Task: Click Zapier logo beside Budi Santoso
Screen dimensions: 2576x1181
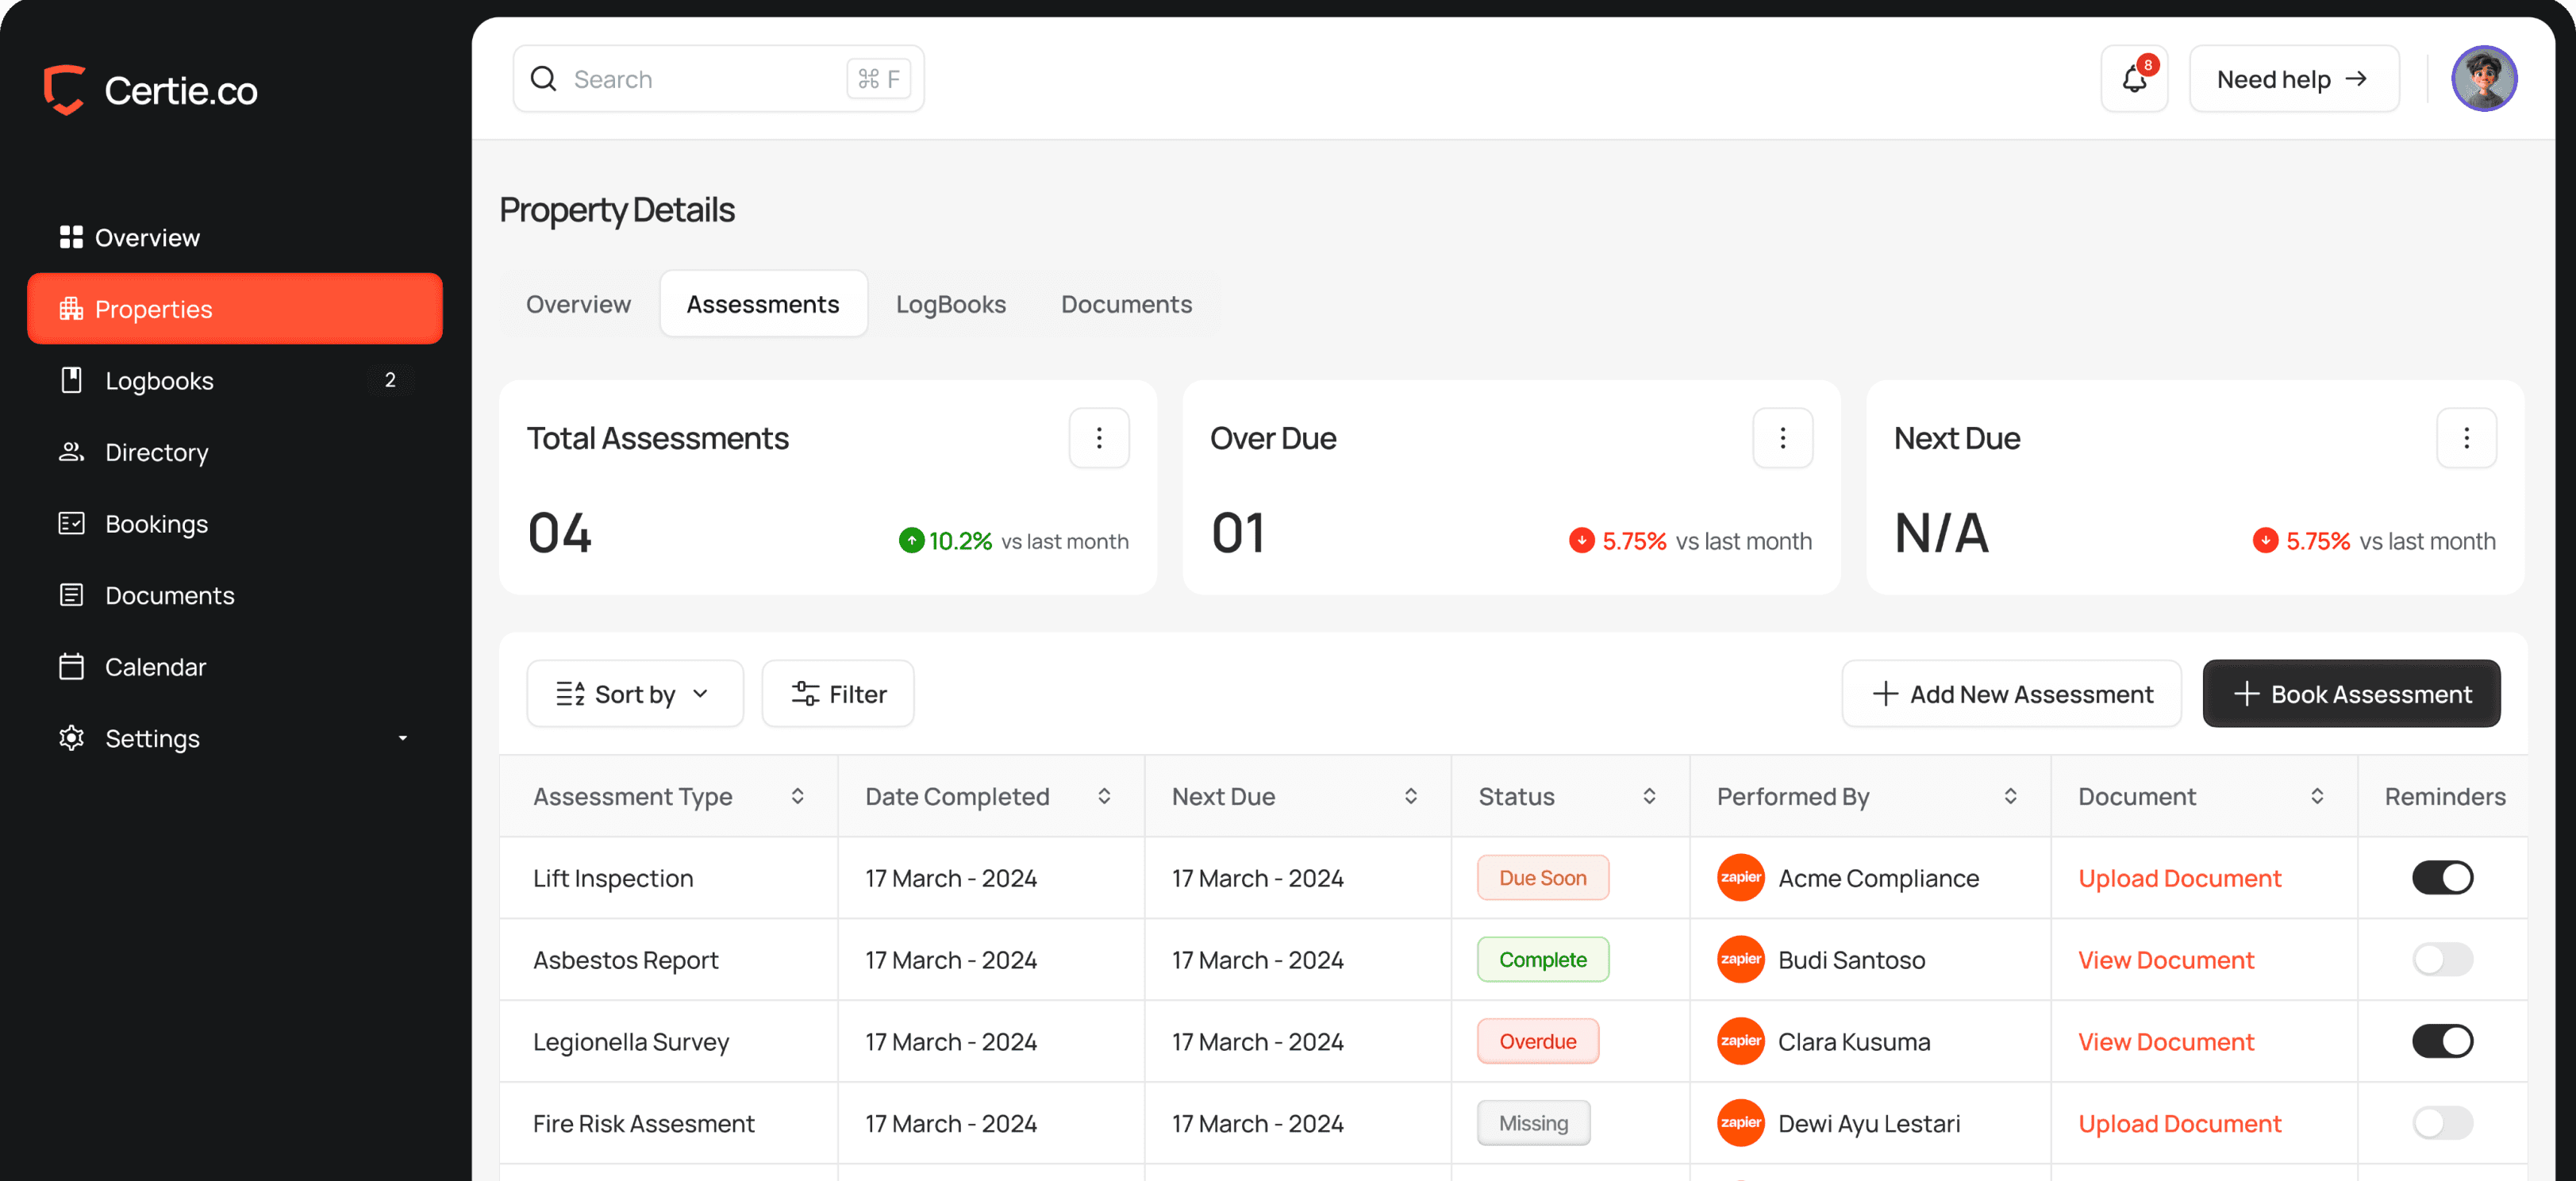Action: click(1740, 960)
